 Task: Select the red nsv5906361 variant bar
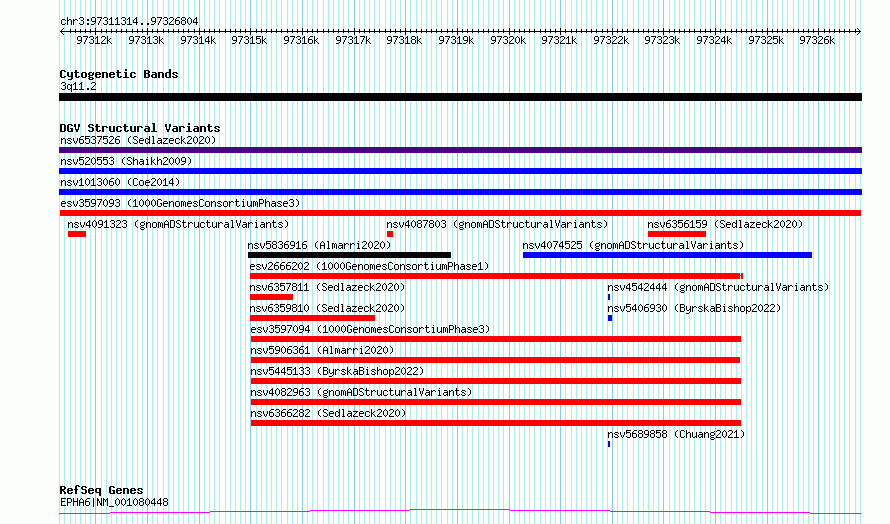click(495, 360)
